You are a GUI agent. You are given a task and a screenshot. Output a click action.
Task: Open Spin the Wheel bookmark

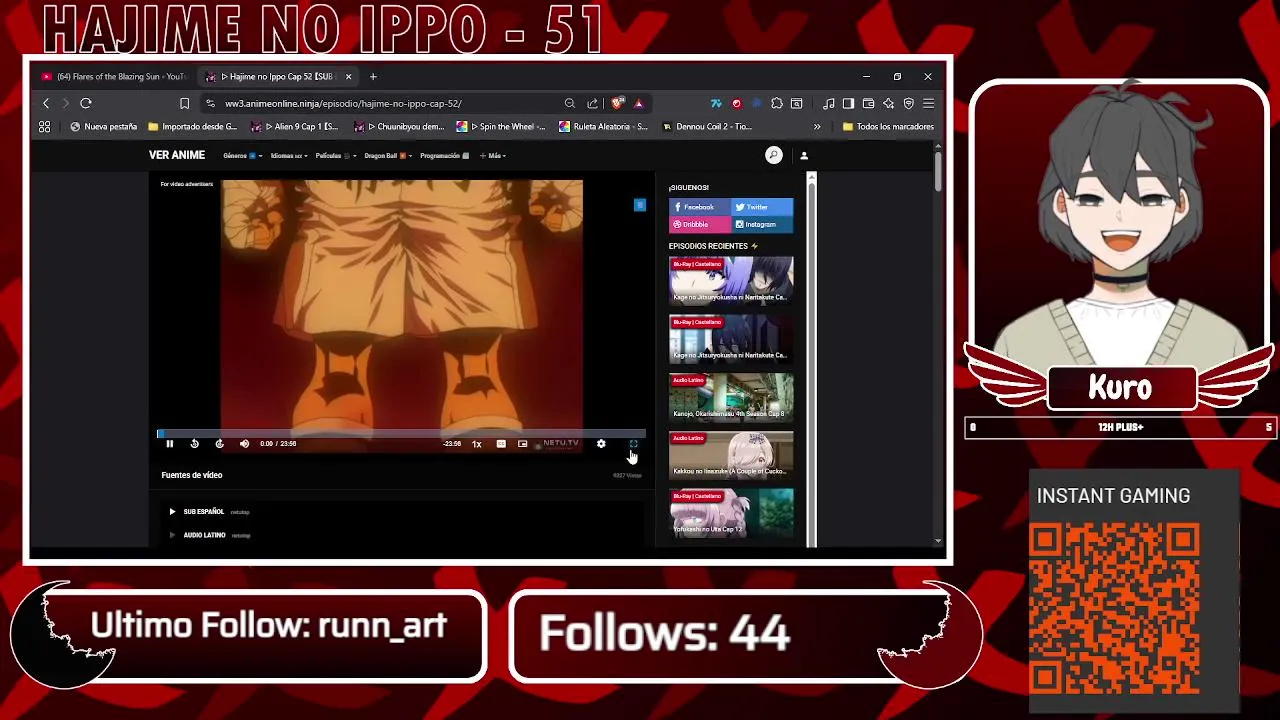pos(501,126)
